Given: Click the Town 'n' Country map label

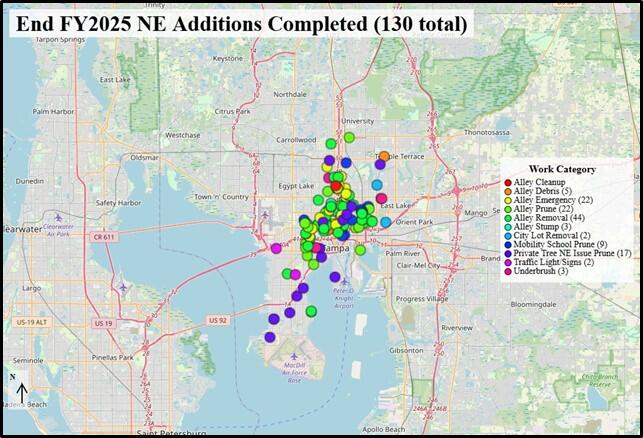Looking at the screenshot, I should [221, 197].
